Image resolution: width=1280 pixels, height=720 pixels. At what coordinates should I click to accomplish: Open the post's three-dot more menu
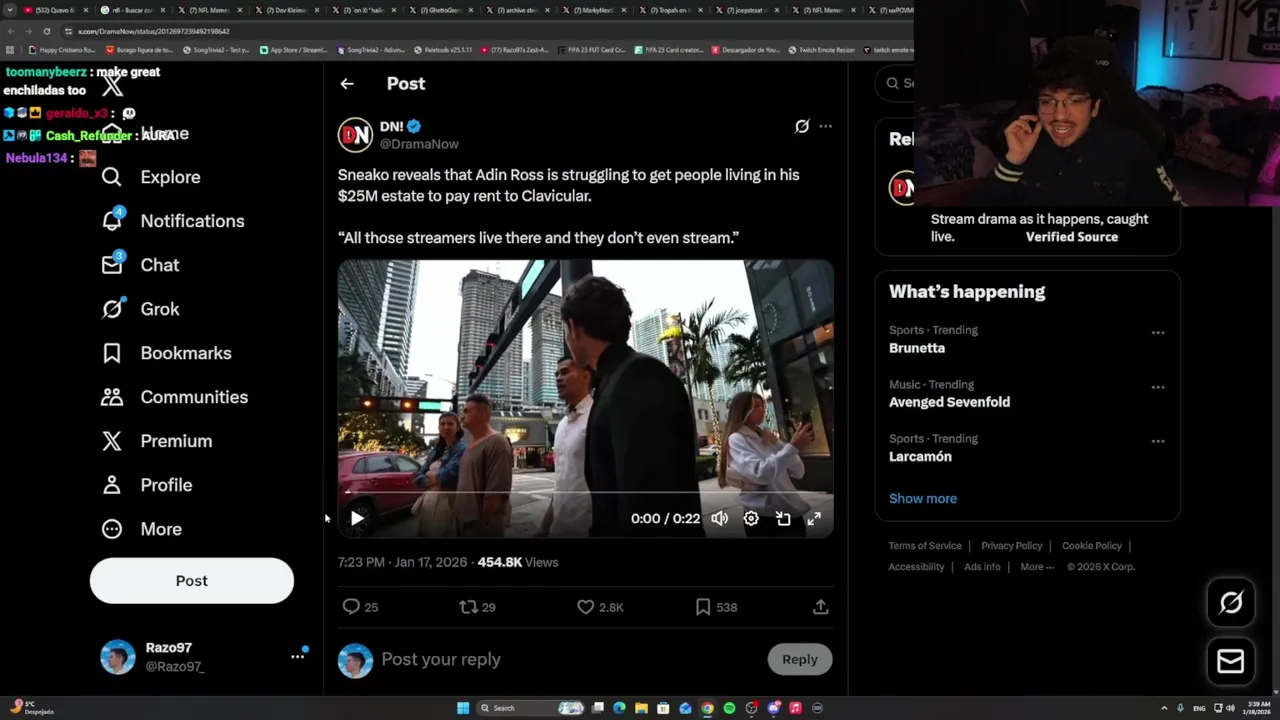tap(825, 126)
